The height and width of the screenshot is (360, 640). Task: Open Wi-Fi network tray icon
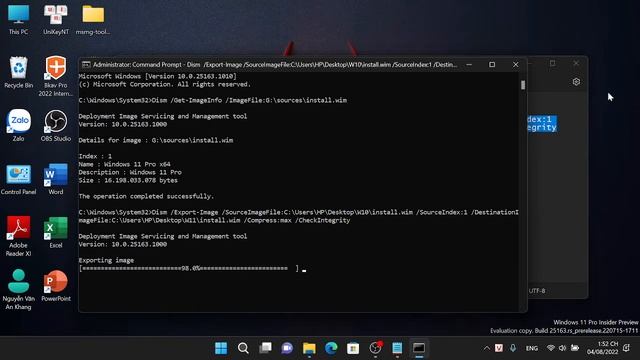551,348
